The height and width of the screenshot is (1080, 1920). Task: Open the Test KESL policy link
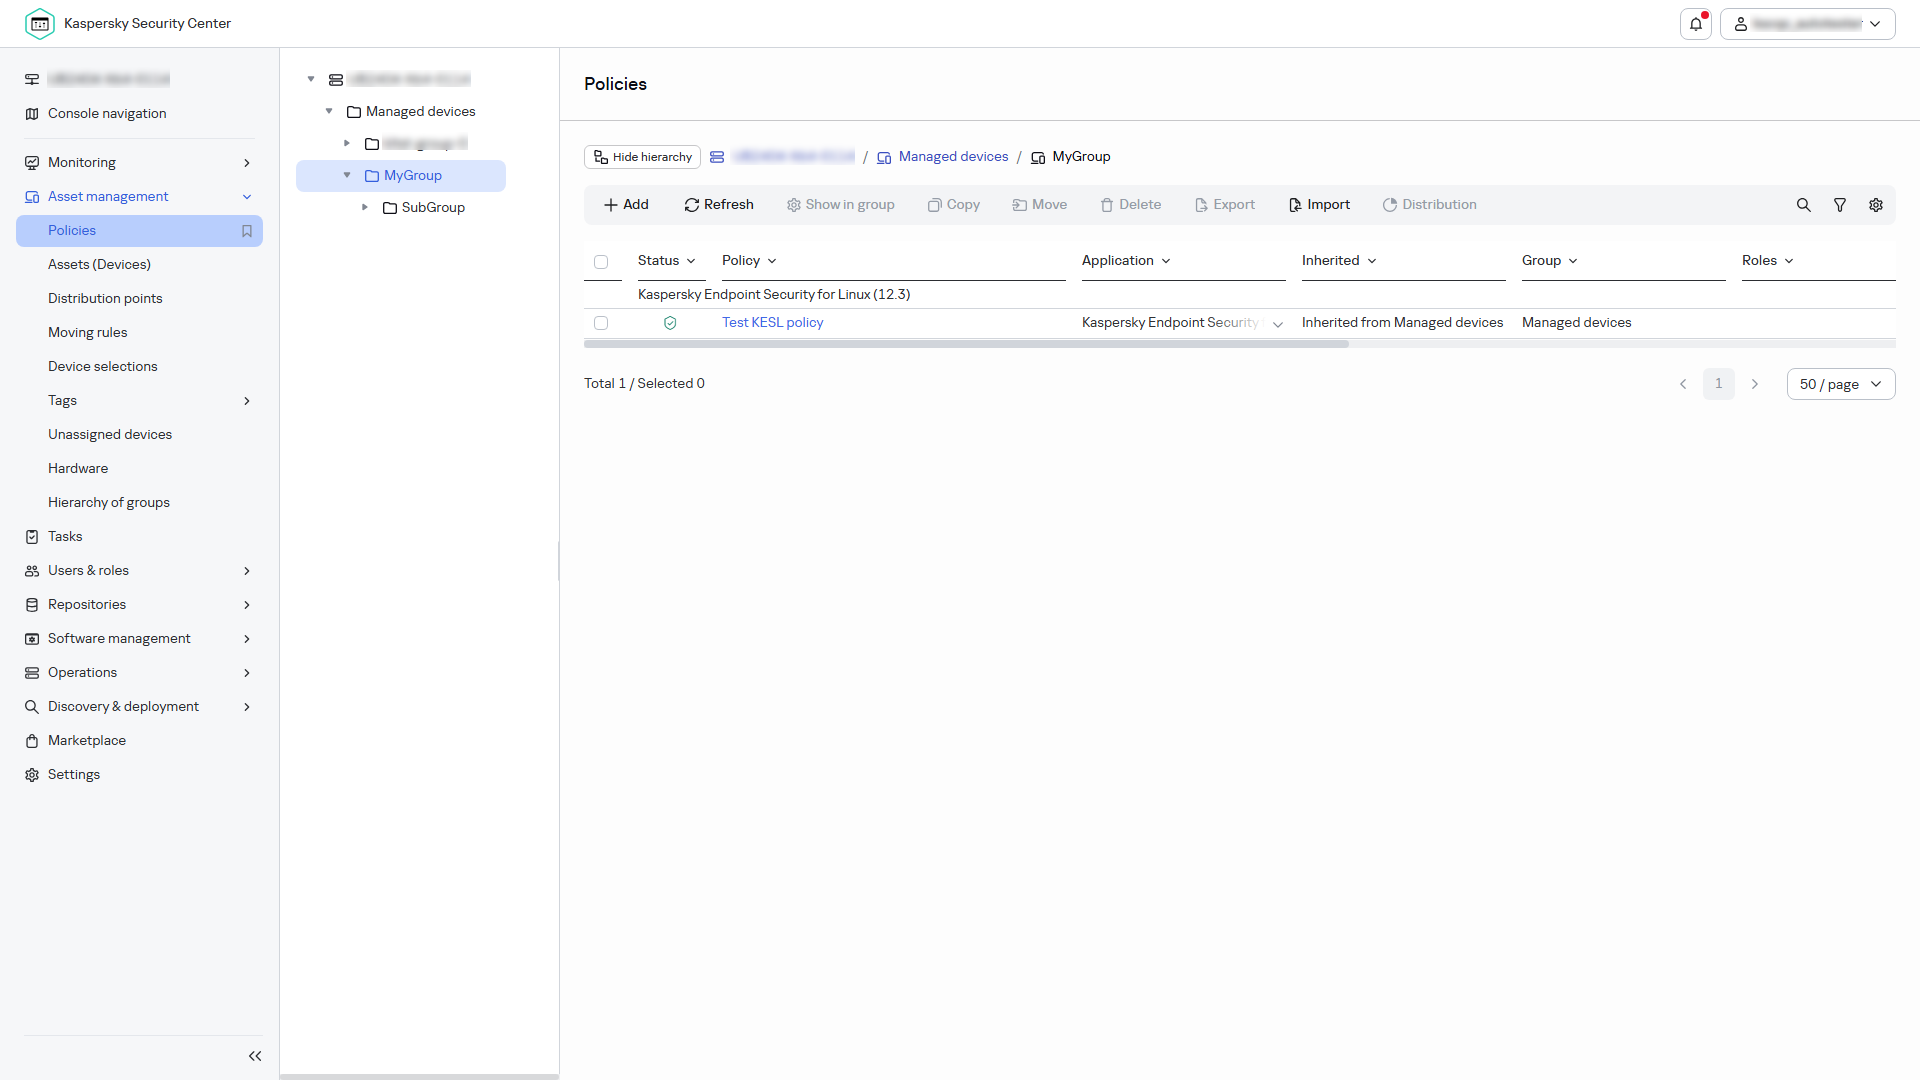(x=773, y=323)
